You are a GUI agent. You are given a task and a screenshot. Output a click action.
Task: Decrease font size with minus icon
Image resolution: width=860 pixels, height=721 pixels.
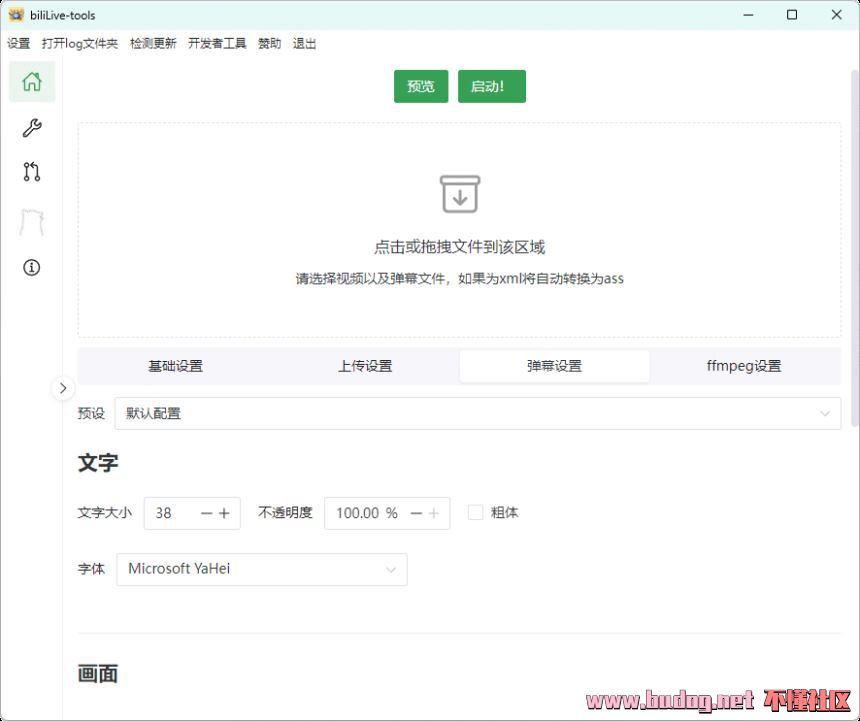[x=207, y=513]
